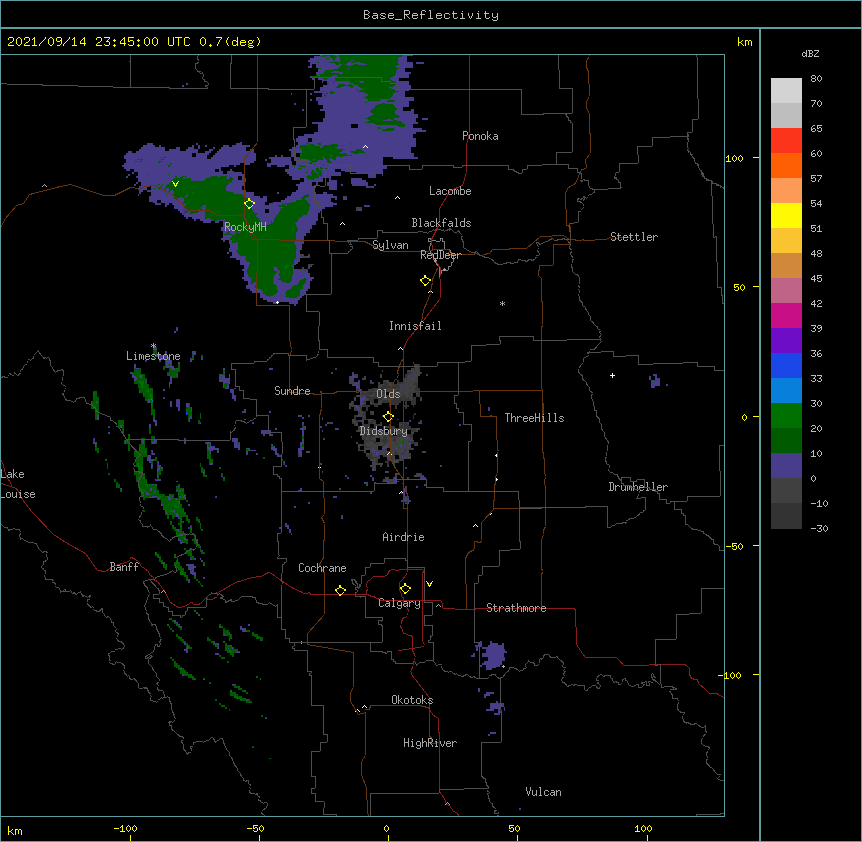This screenshot has width=862, height=842.
Task: Click the dBZ legend heading
Action: [x=810, y=53]
